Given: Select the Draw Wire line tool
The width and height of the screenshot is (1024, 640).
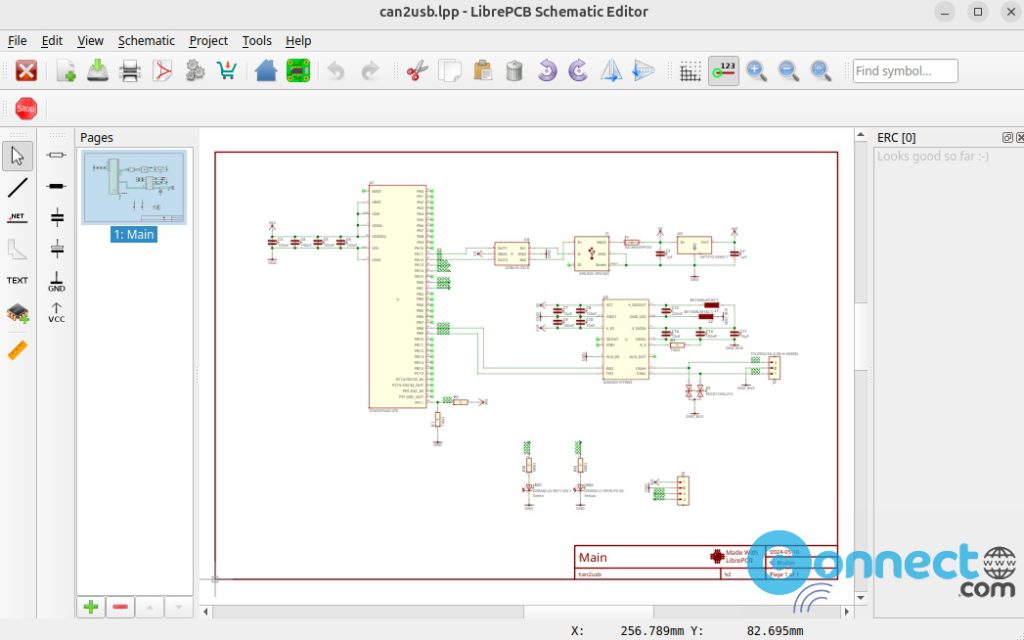Looking at the screenshot, I should coord(18,188).
